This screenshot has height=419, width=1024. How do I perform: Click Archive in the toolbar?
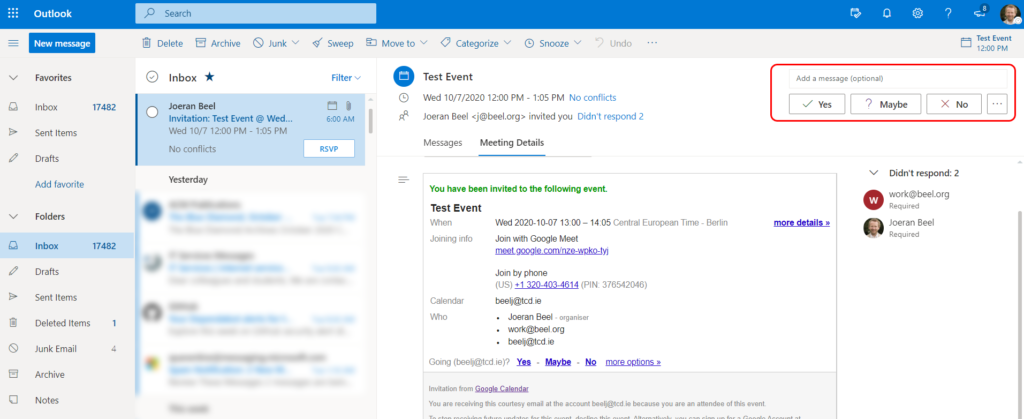tap(218, 43)
